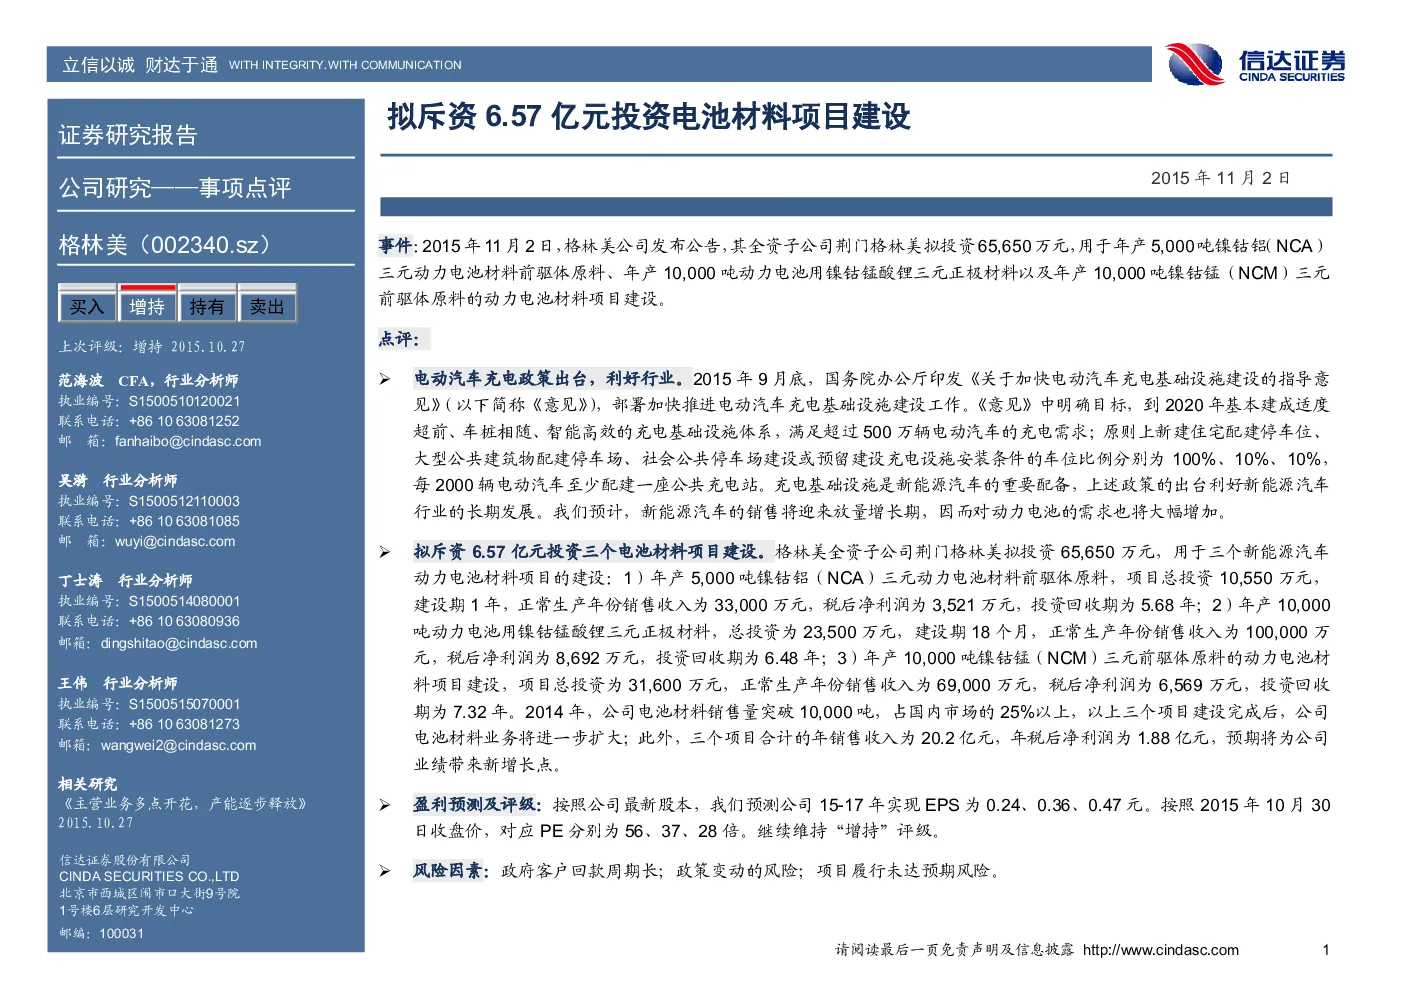Open email fanhaibo@cindasc.com
Viewport: 1403px width, 992px height.
(x=188, y=441)
